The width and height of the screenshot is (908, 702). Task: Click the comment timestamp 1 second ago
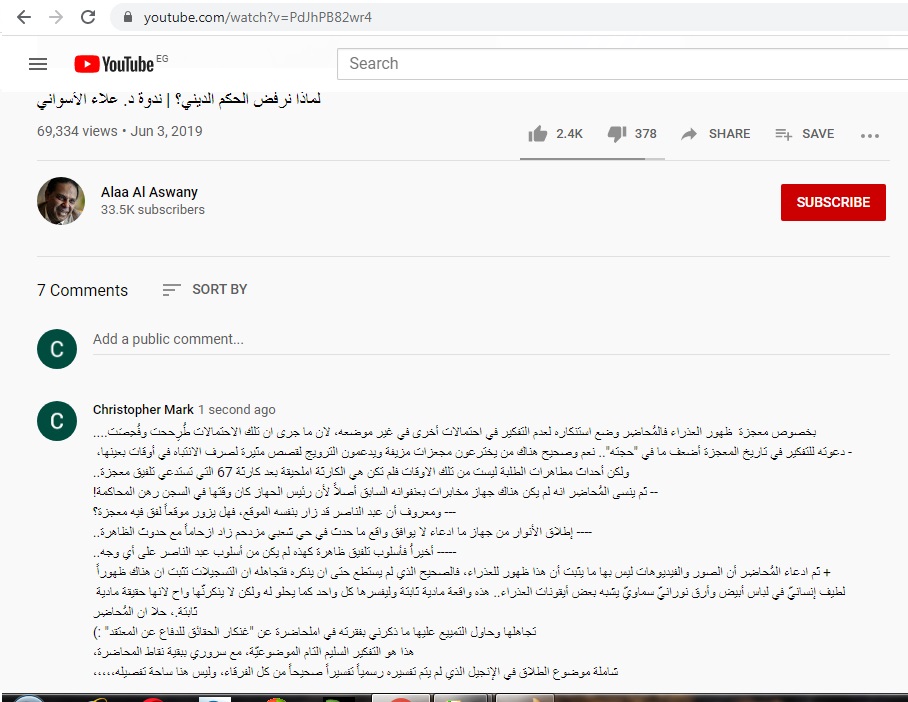coord(237,410)
